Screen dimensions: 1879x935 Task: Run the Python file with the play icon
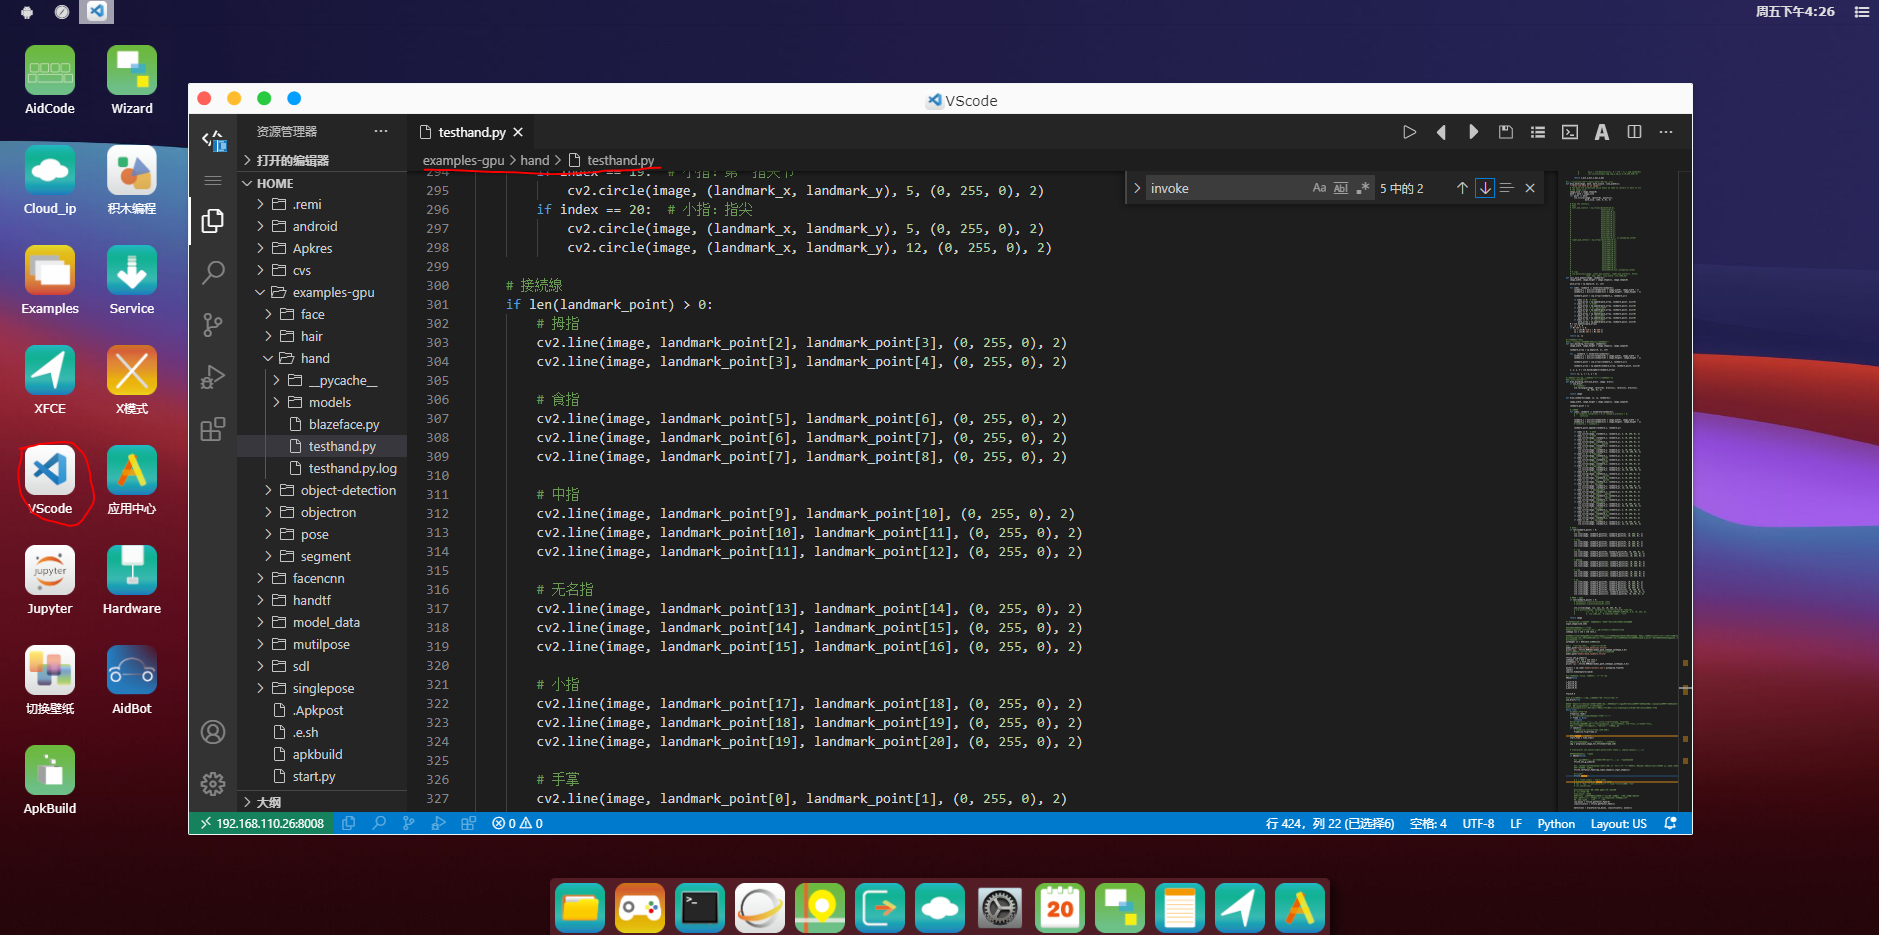[1409, 132]
